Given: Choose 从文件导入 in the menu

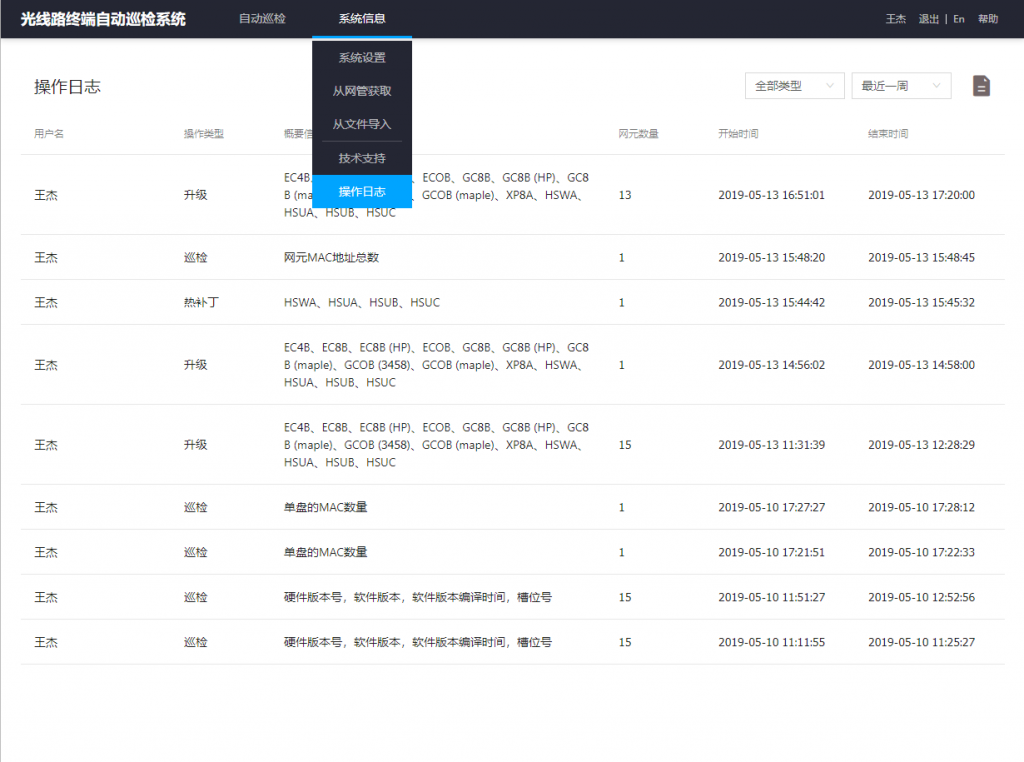Looking at the screenshot, I should 362,125.
